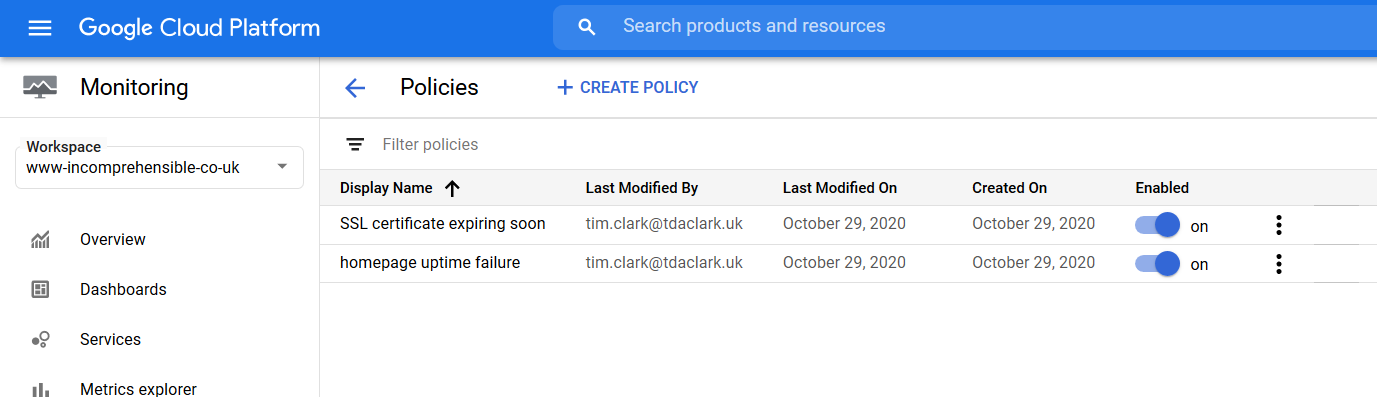Click the Monitoring chart logo icon
The height and width of the screenshot is (397, 1377).
pyautogui.click(x=40, y=88)
